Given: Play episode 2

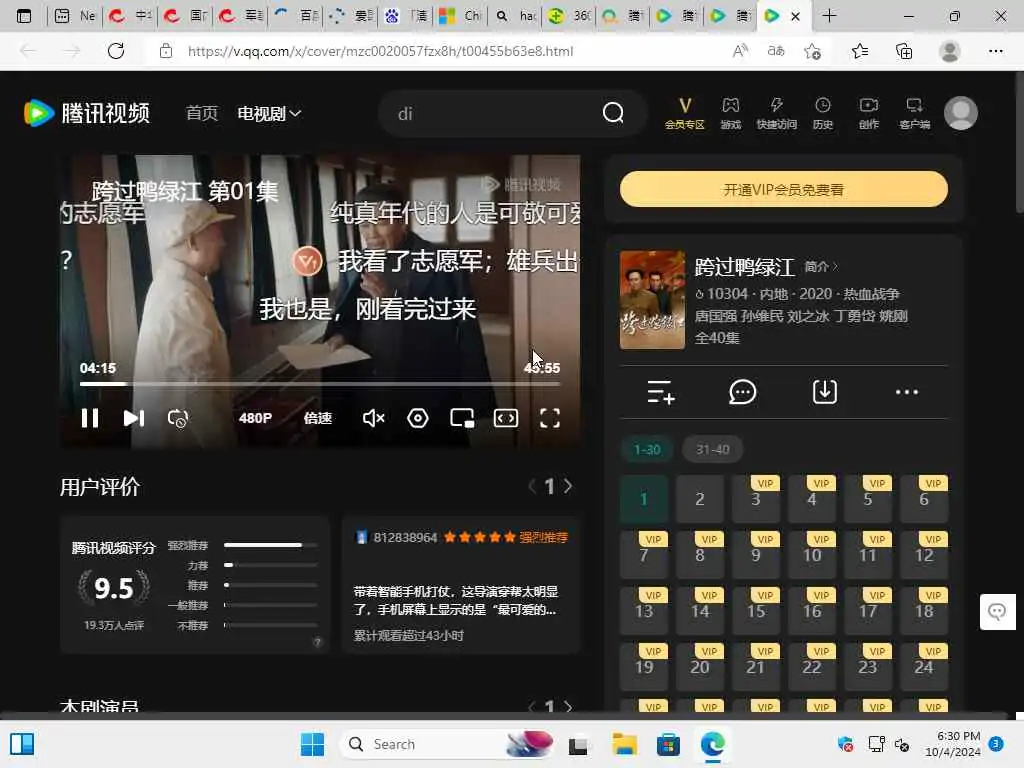Looking at the screenshot, I should click(700, 499).
